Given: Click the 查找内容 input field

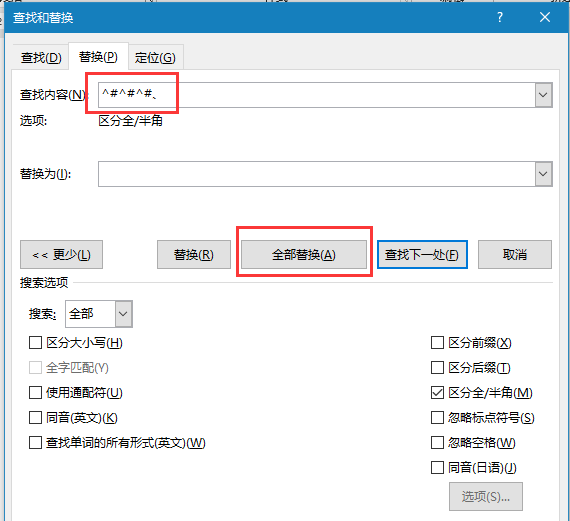Looking at the screenshot, I should tap(316, 95).
